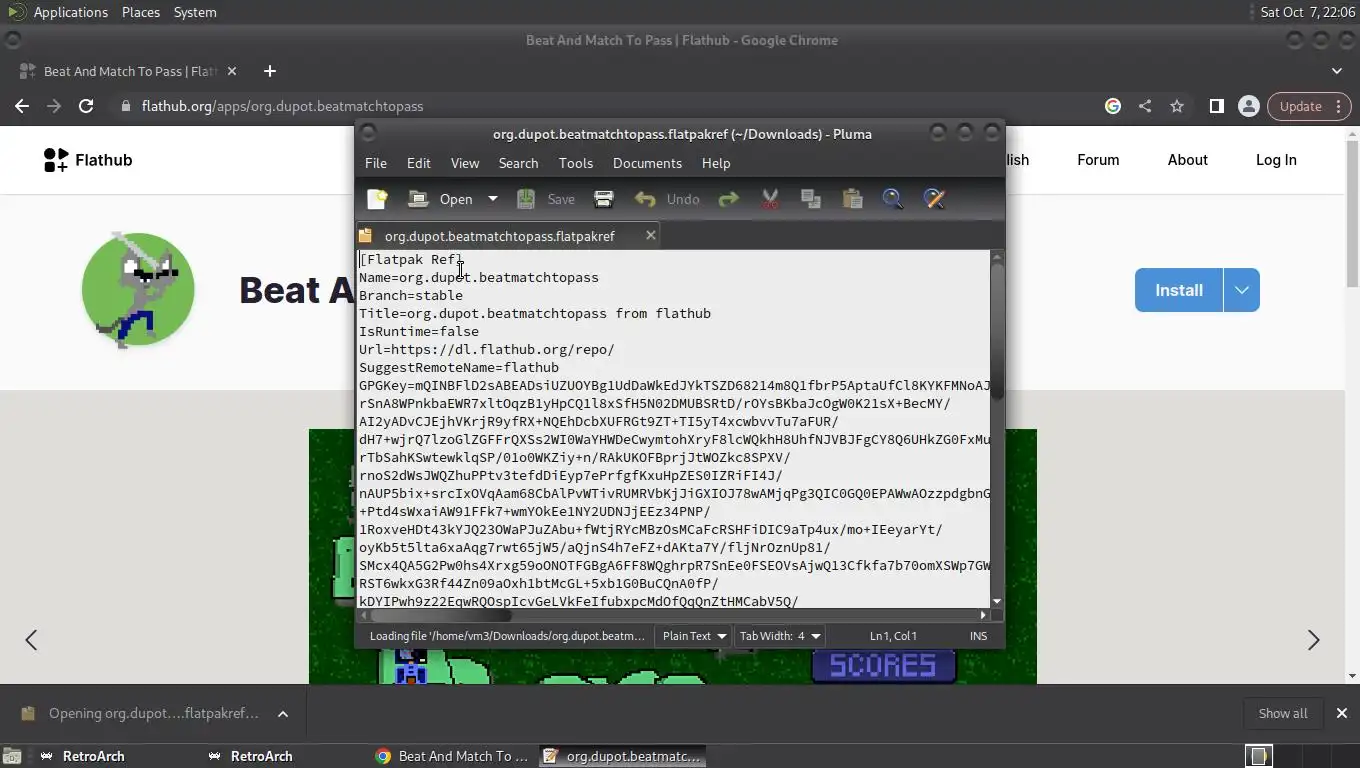This screenshot has height=768, width=1360.
Task: Close the Chrome downloads bar
Action: pyautogui.click(x=1342, y=714)
